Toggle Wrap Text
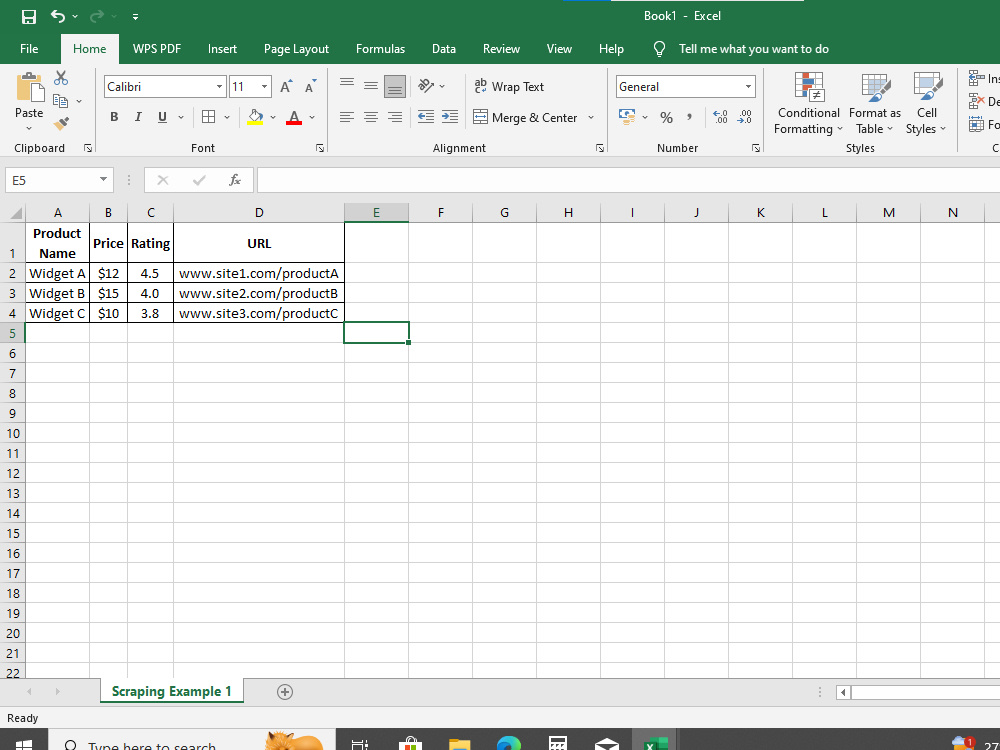Image resolution: width=1000 pixels, height=750 pixels. point(509,87)
